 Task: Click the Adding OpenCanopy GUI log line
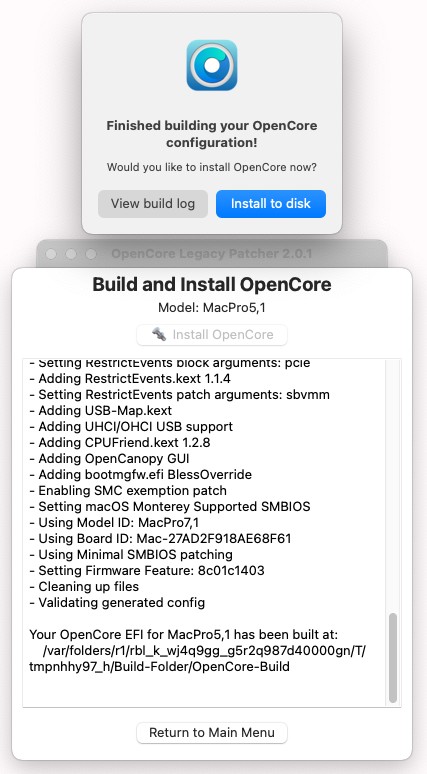[109, 459]
